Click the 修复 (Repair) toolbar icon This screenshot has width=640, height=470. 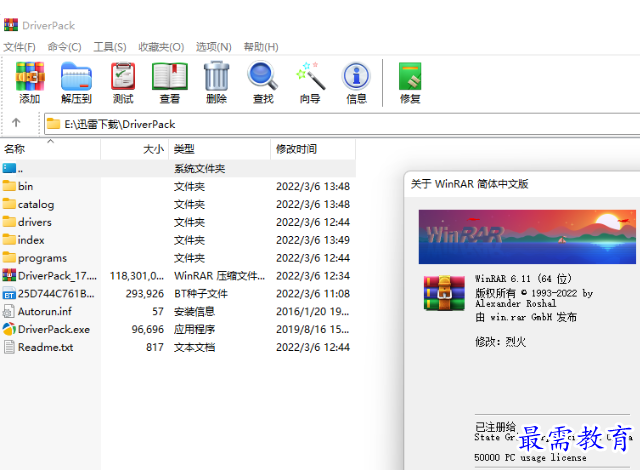click(x=410, y=77)
